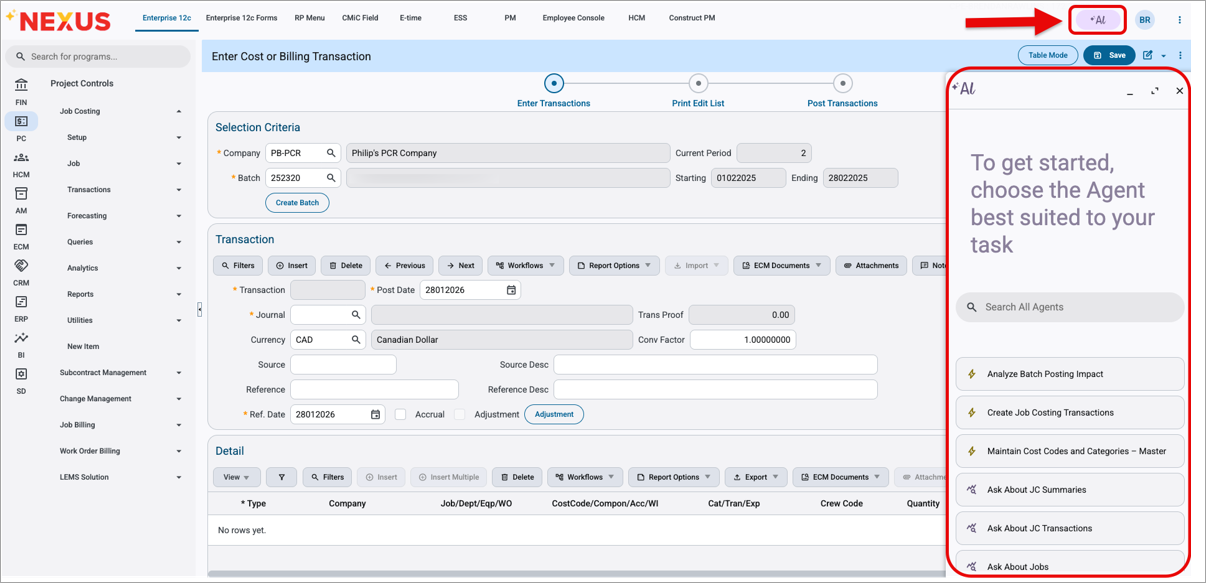
Task: Open the Transaction Report Options dropdown
Action: (x=614, y=266)
